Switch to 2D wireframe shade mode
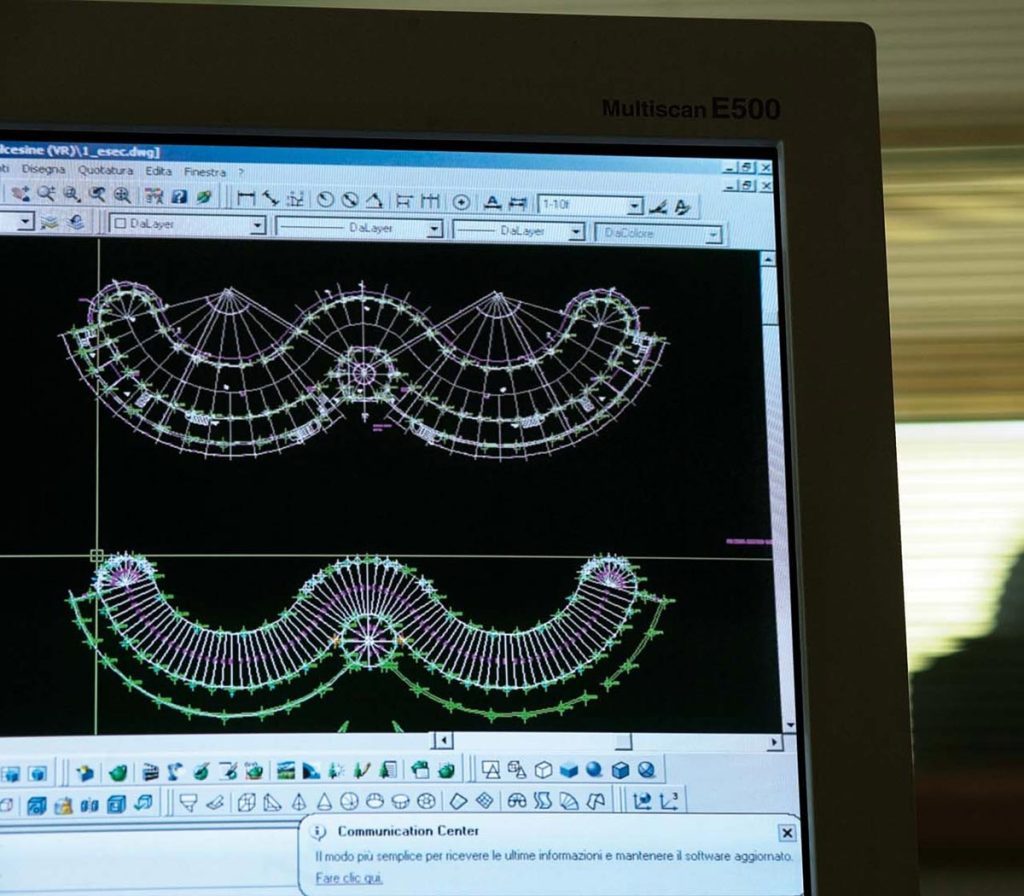The height and width of the screenshot is (896, 1024). [x=491, y=770]
